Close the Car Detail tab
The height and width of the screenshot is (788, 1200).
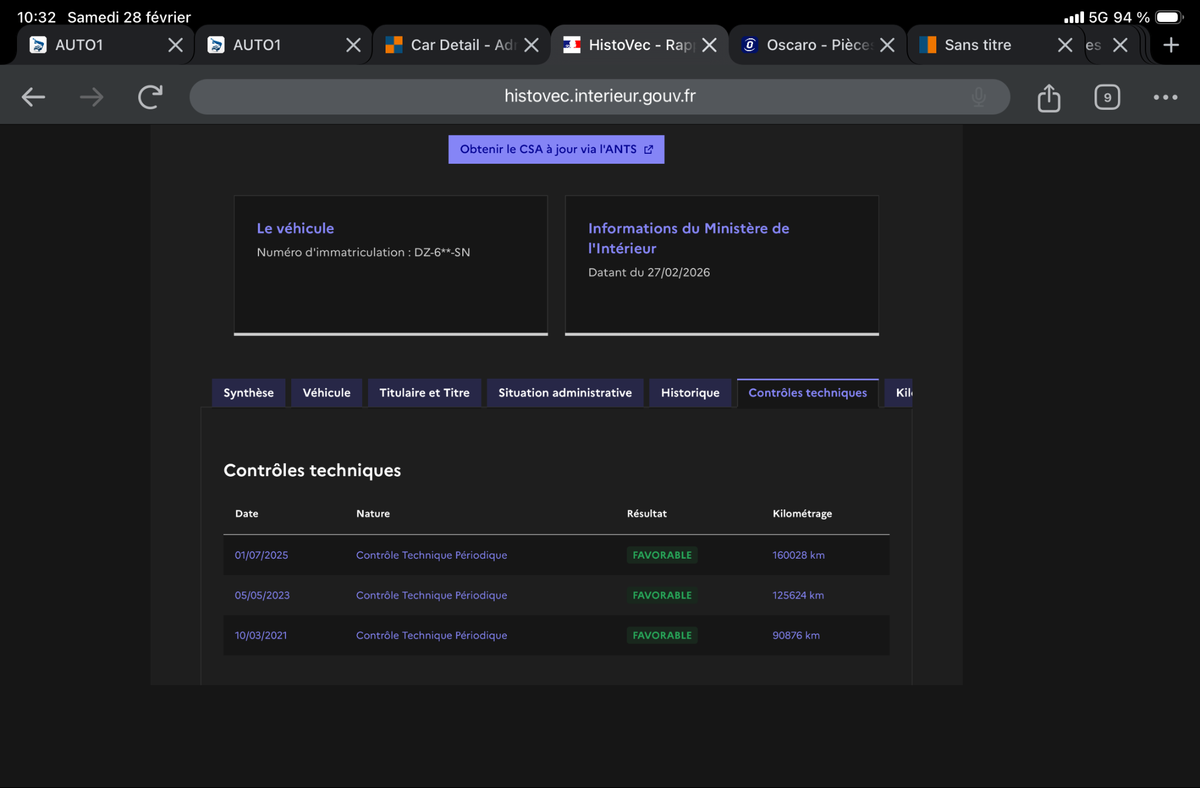tap(531, 45)
